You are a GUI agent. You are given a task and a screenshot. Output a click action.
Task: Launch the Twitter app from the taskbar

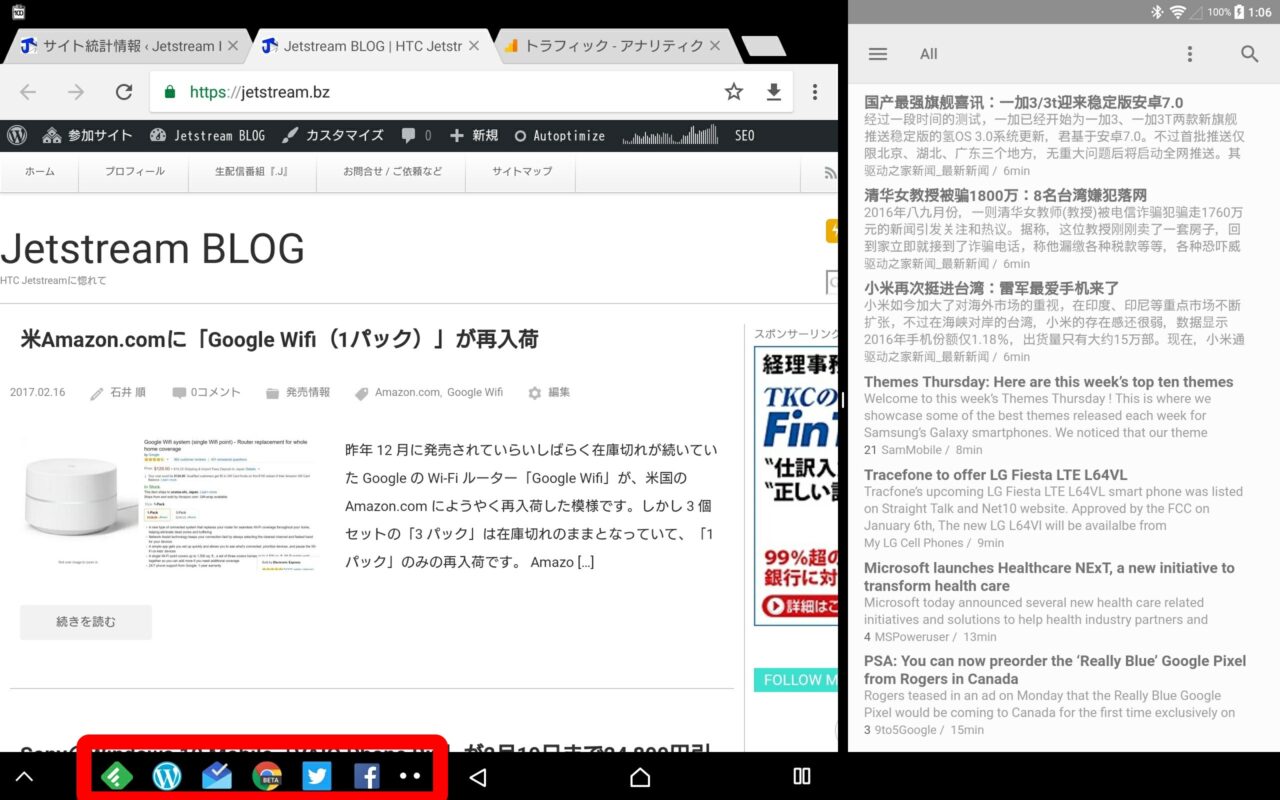316,777
